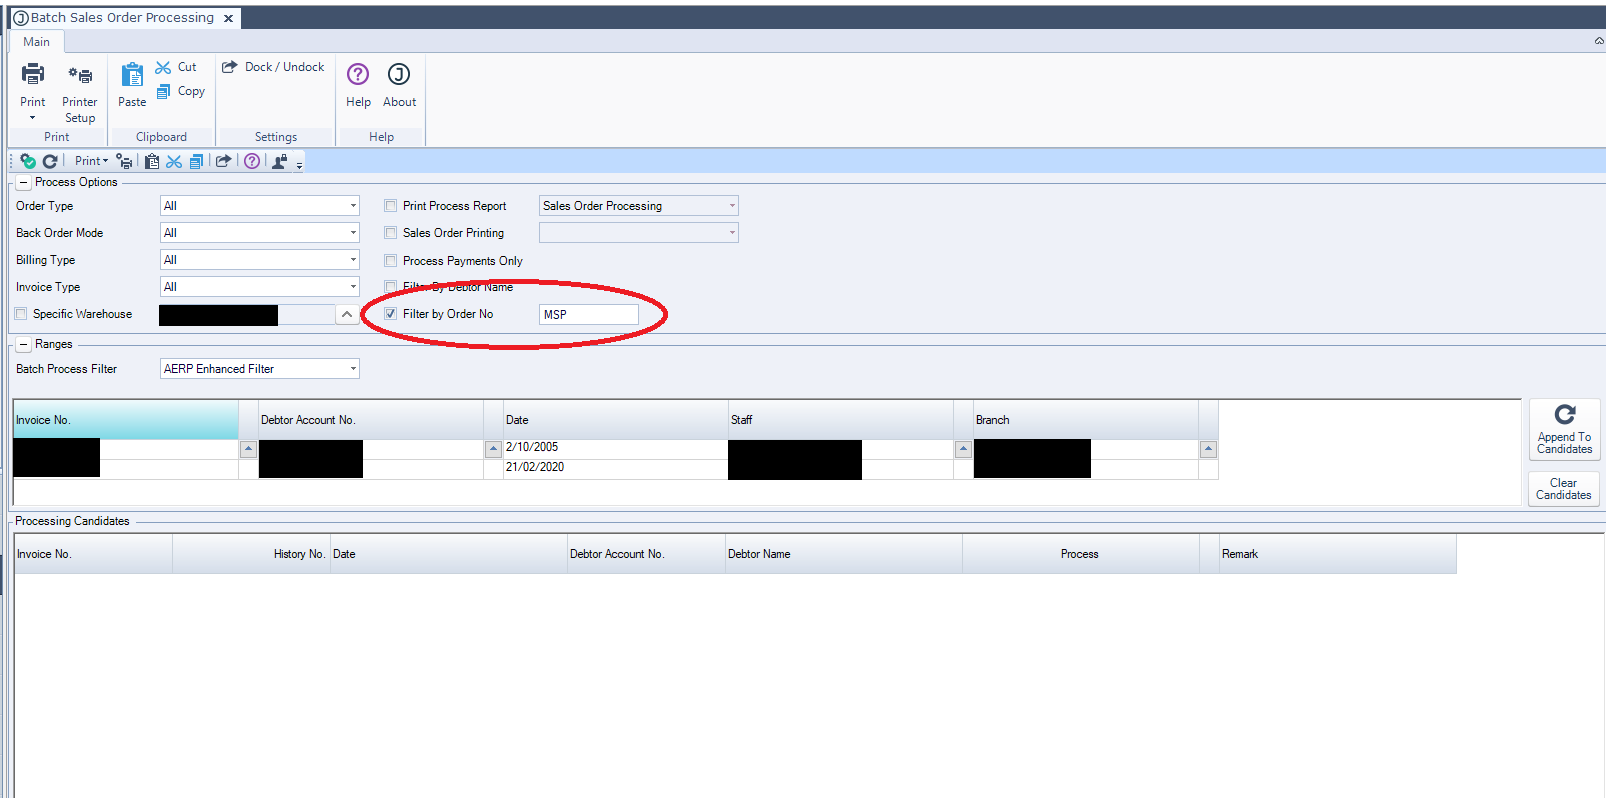This screenshot has width=1606, height=798.
Task: Enable Process Payments Only option
Action: click(x=391, y=261)
